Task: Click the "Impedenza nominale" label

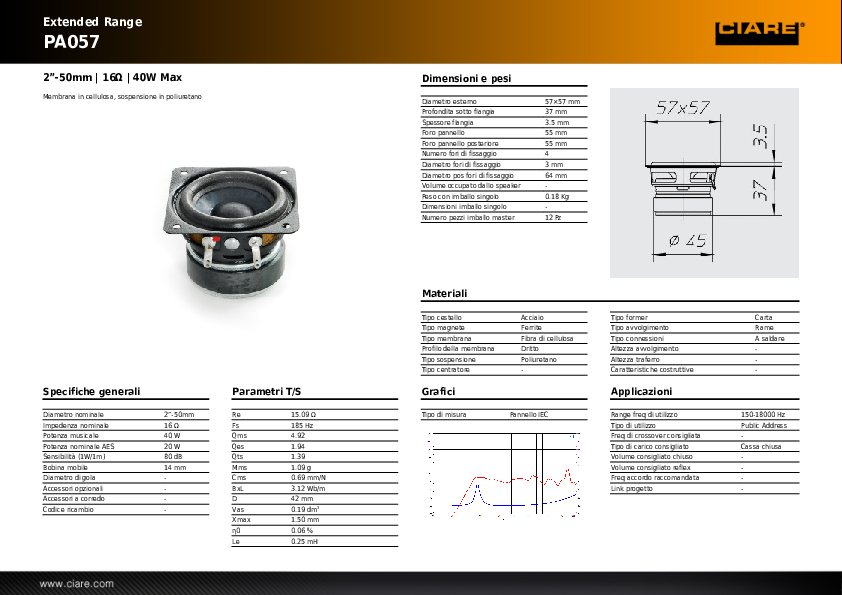Action: pos(76,425)
